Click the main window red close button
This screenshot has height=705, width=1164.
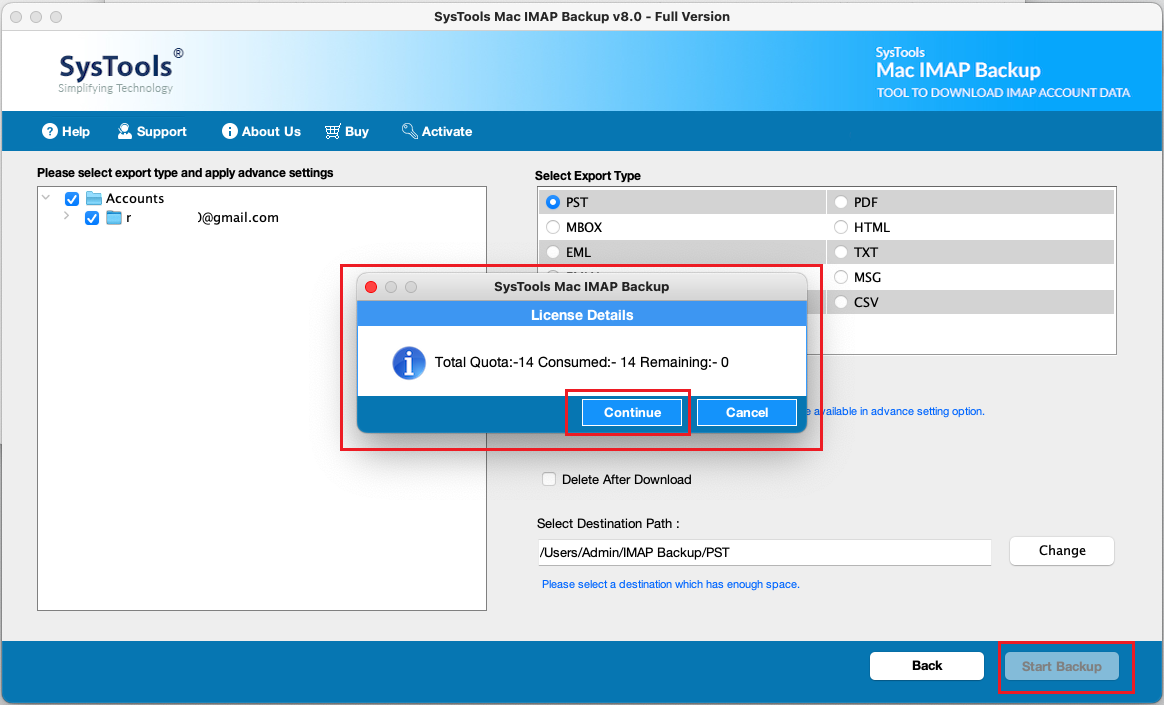click(x=16, y=16)
